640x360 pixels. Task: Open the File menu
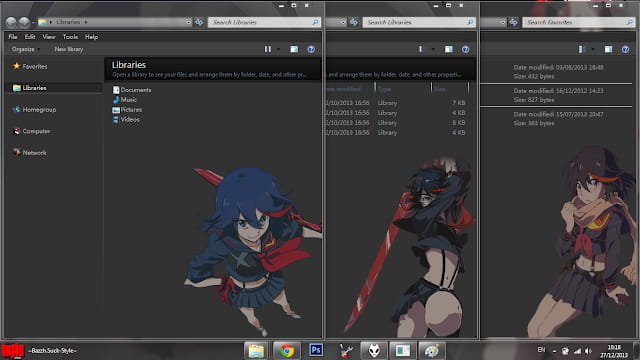[x=13, y=37]
